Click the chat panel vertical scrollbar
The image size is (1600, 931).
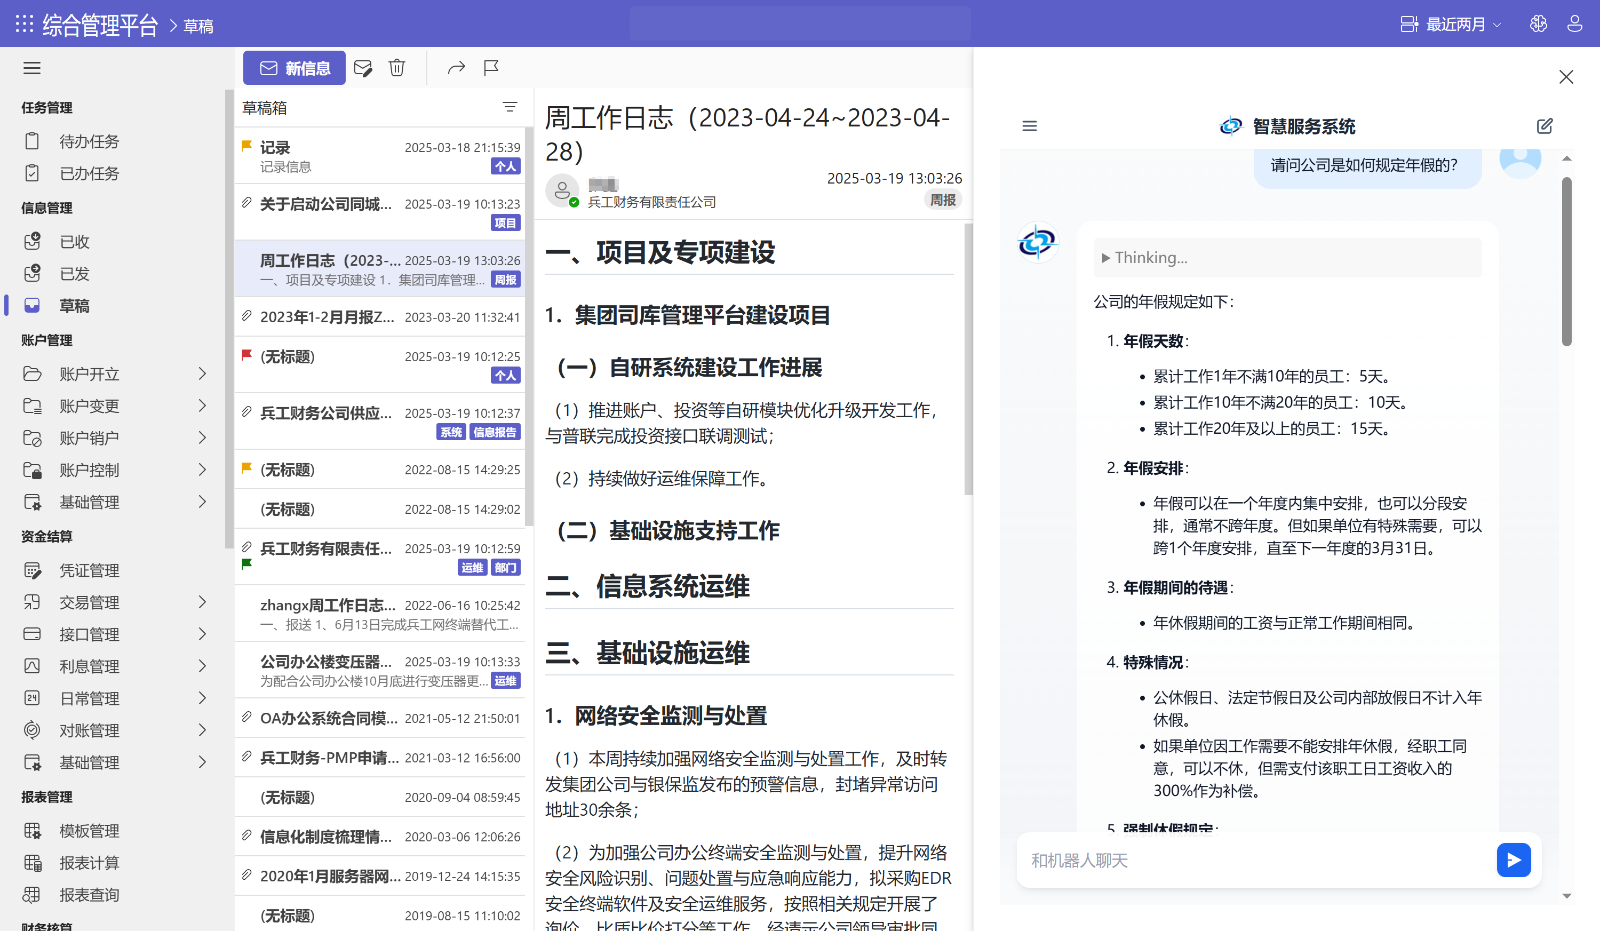[1566, 262]
